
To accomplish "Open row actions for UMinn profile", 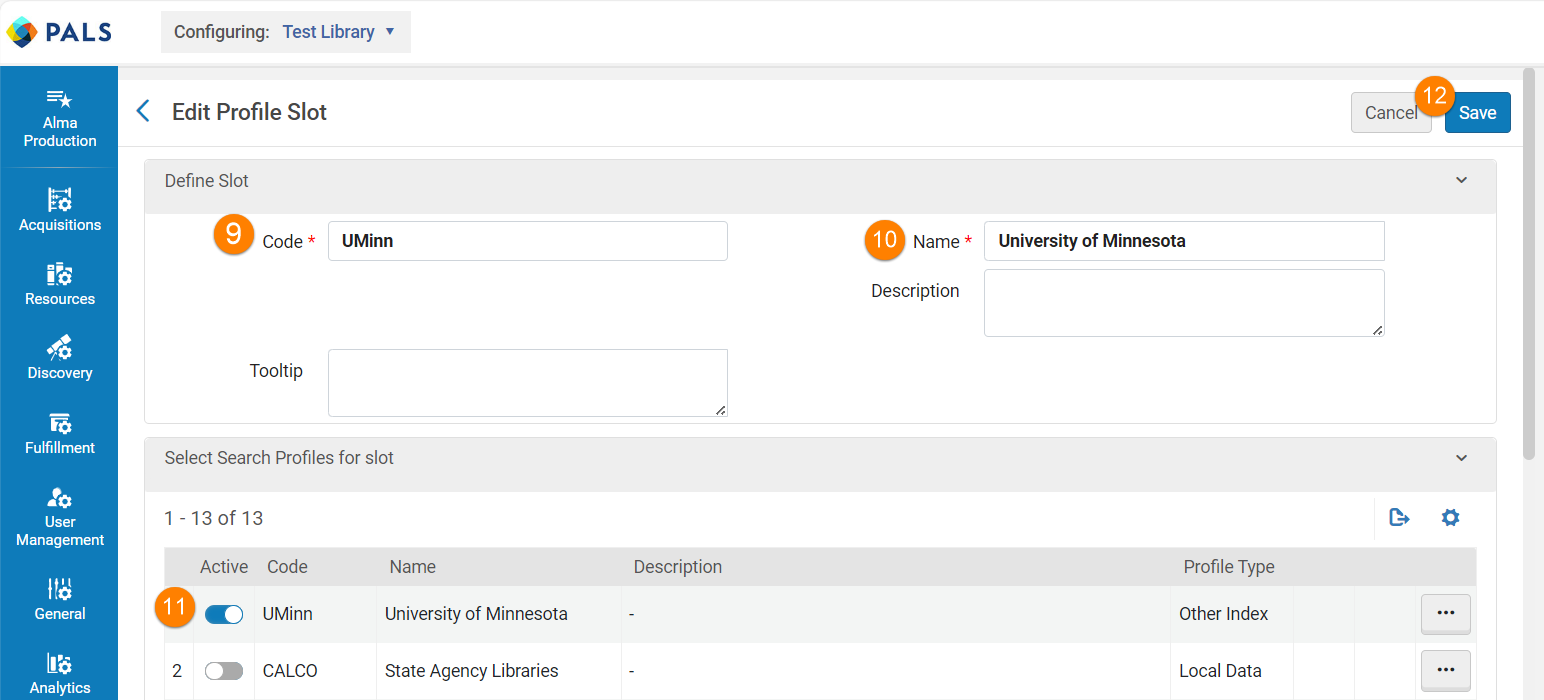I will click(1445, 614).
